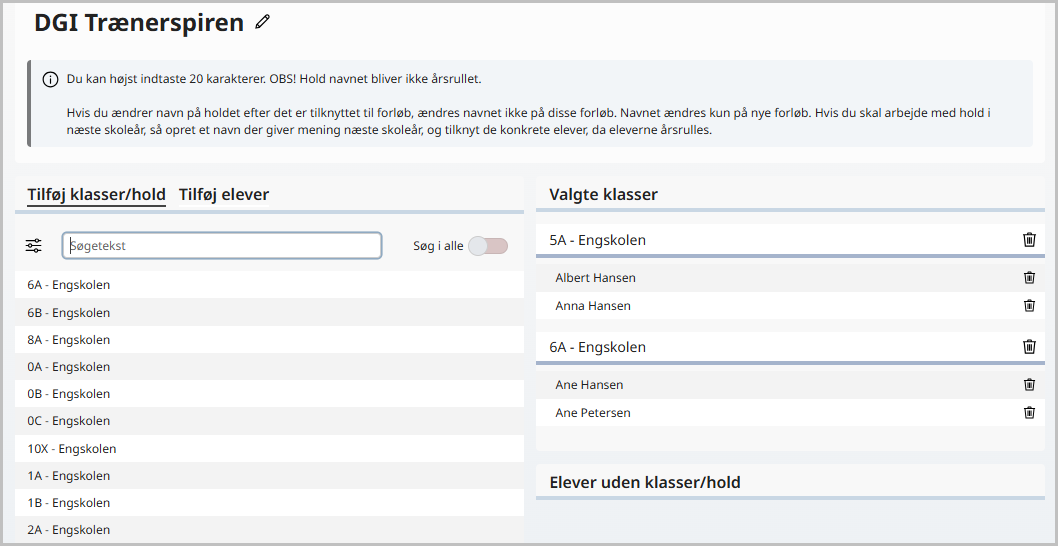Image resolution: width=1058 pixels, height=546 pixels.
Task: Focus the Søgetekst search field
Action: [x=222, y=246]
